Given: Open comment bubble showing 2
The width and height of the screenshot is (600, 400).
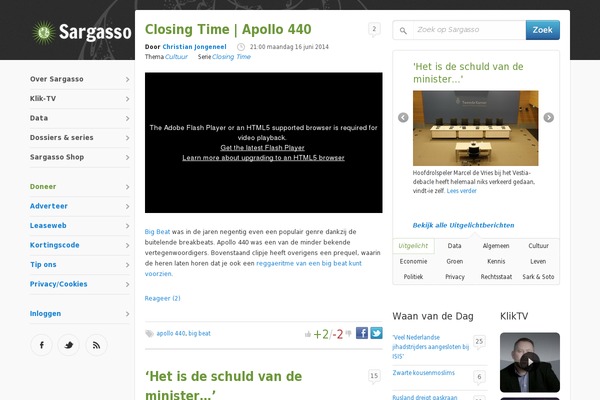Looking at the screenshot, I should (x=374, y=29).
